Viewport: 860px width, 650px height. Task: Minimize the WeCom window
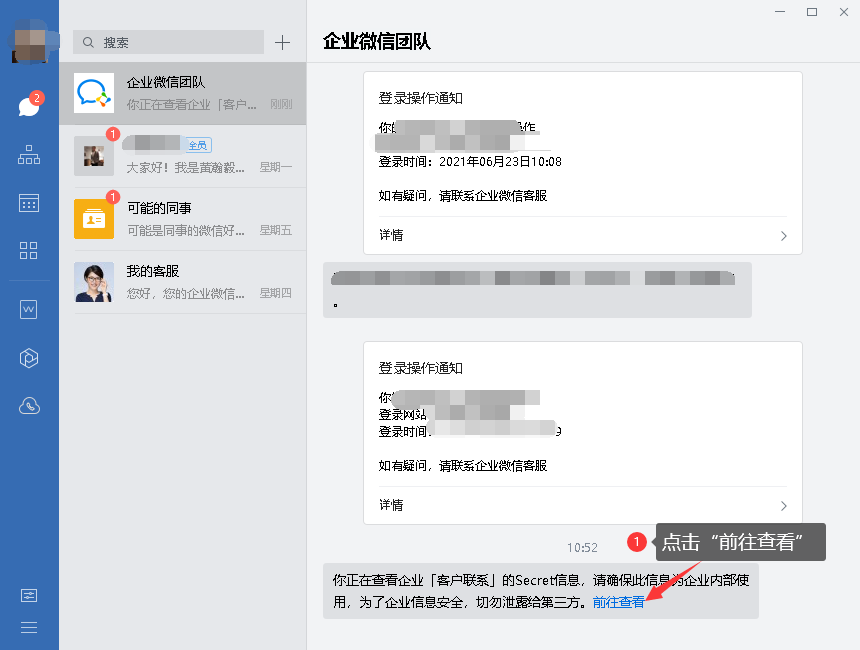(x=780, y=12)
